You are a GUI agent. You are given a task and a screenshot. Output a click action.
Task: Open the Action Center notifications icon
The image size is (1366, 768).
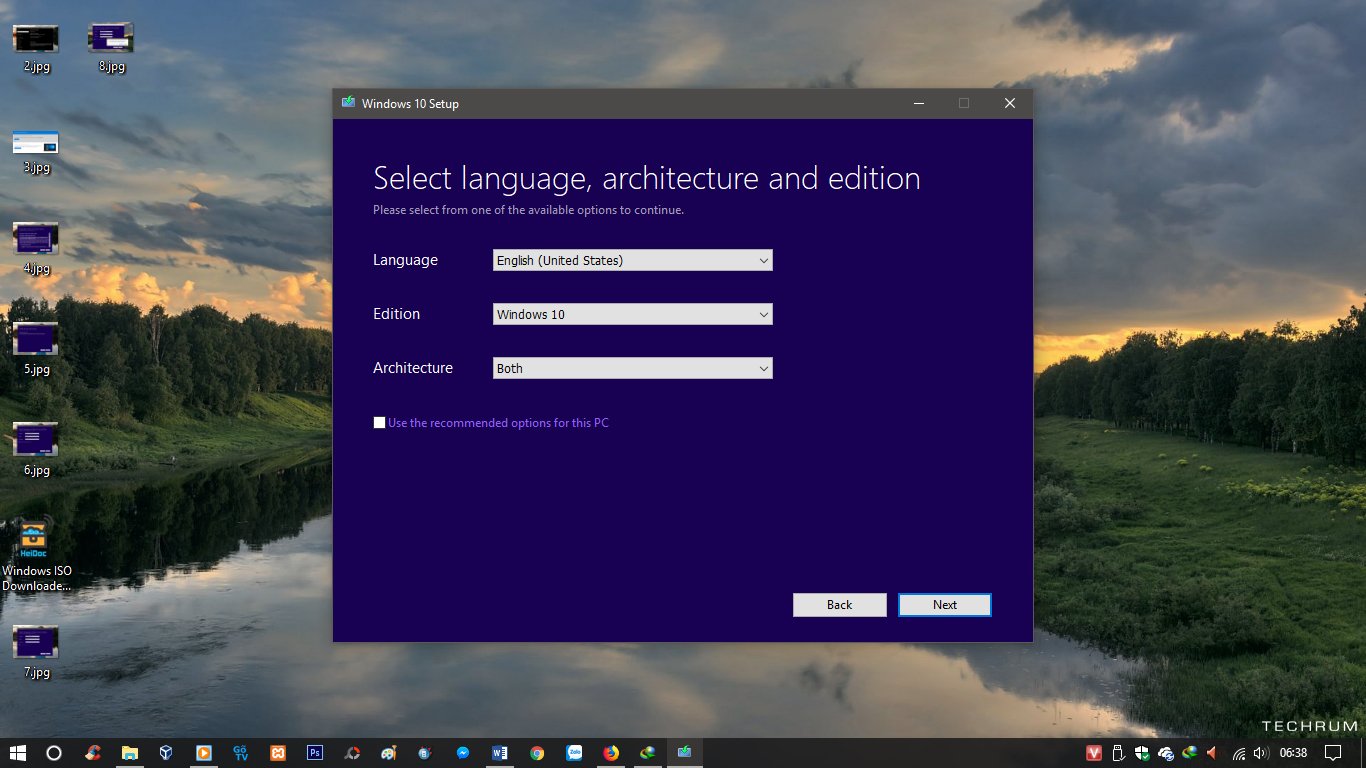click(x=1332, y=753)
